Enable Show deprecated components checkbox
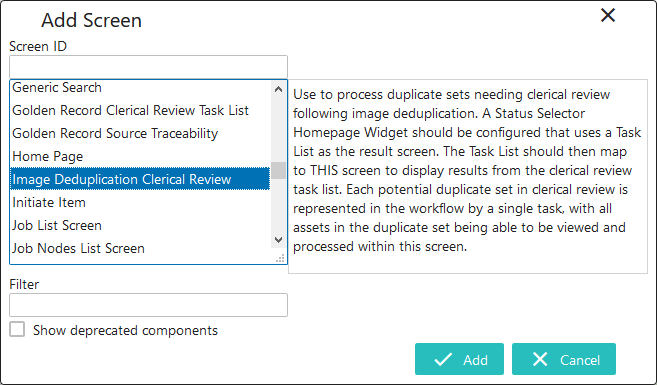The image size is (657, 385). click(17, 329)
